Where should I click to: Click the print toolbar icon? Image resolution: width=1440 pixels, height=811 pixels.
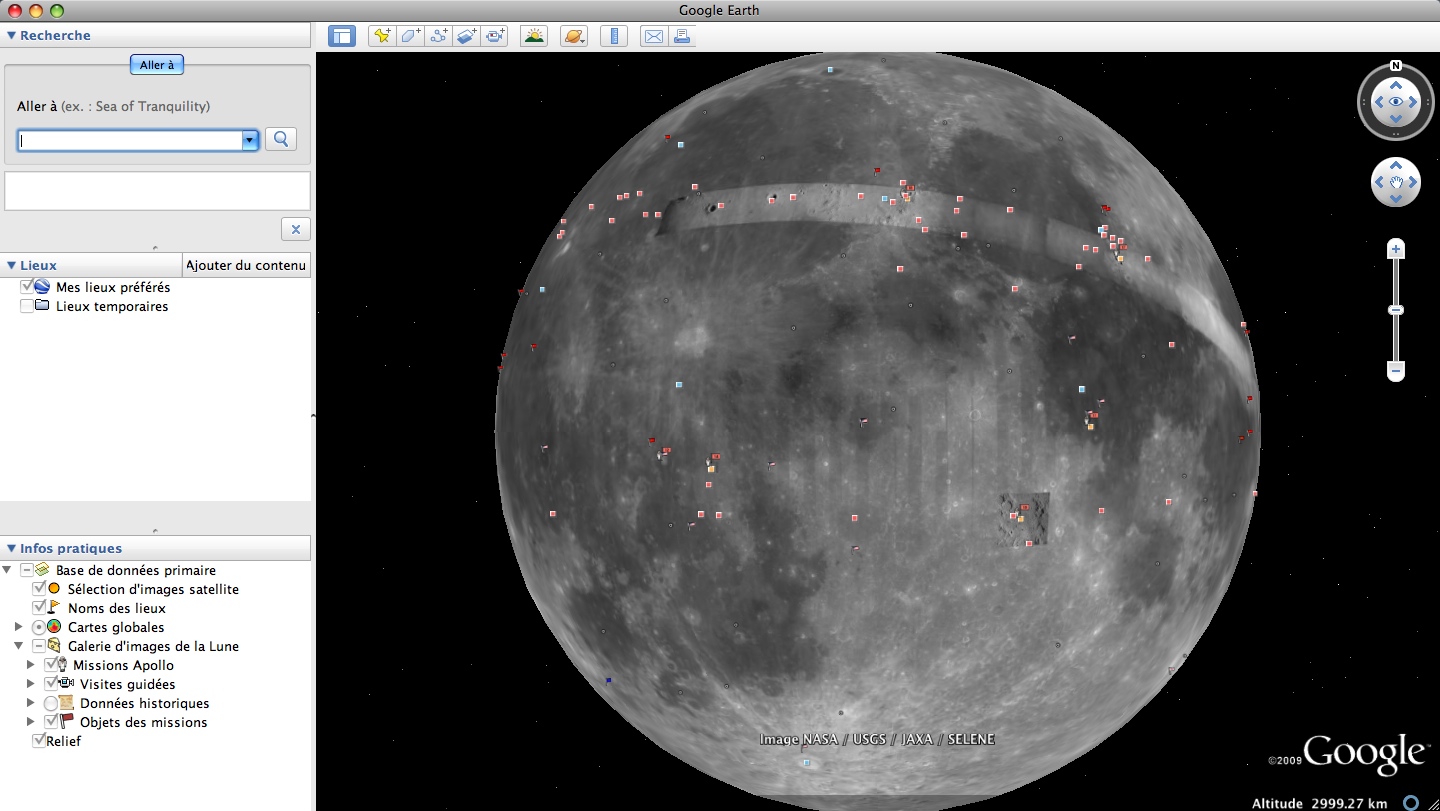click(x=682, y=36)
